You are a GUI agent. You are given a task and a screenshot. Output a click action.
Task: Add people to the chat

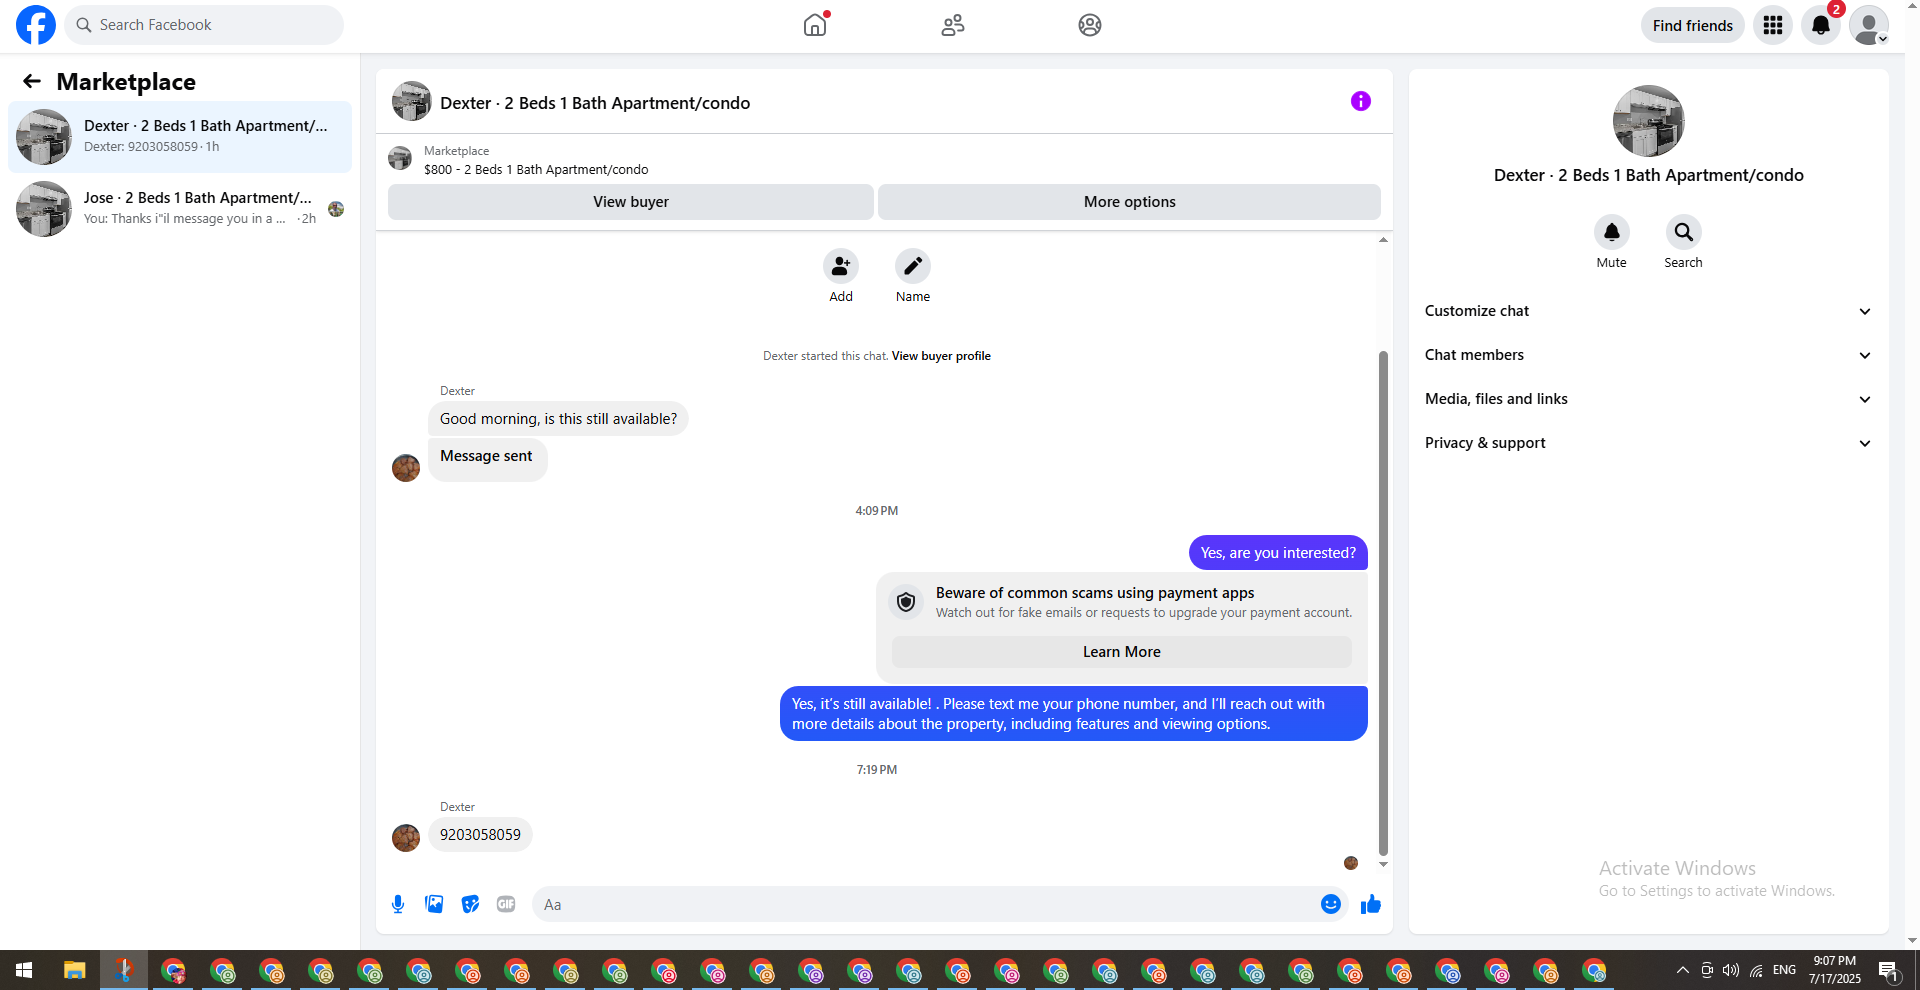841,266
